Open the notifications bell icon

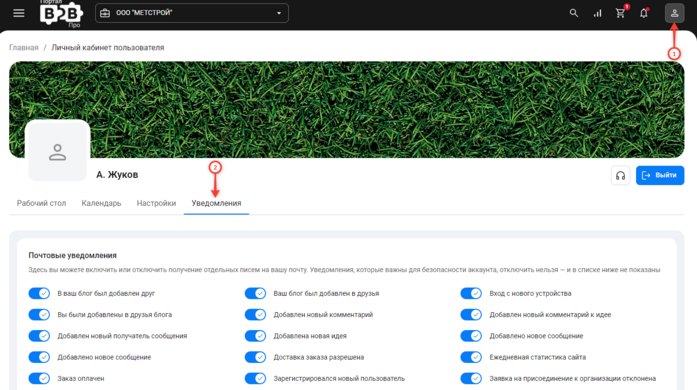644,13
